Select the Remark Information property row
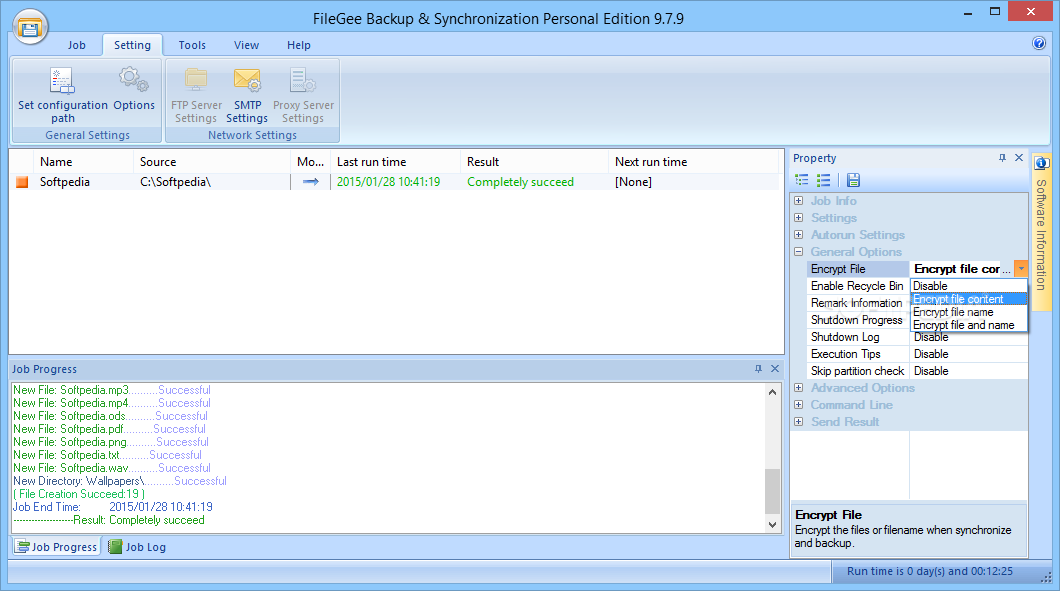This screenshot has height=591, width=1060. [x=858, y=303]
